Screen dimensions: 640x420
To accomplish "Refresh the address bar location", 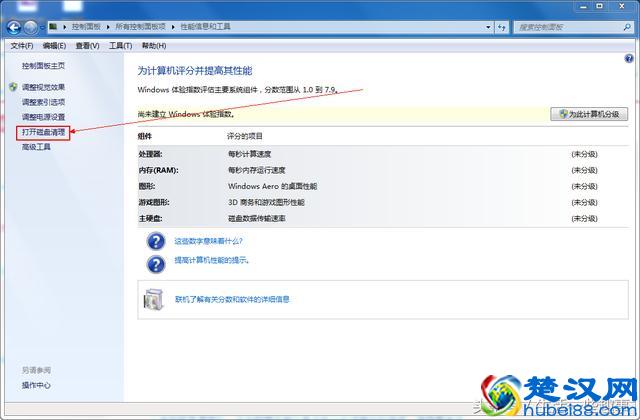I will pyautogui.click(x=502, y=27).
